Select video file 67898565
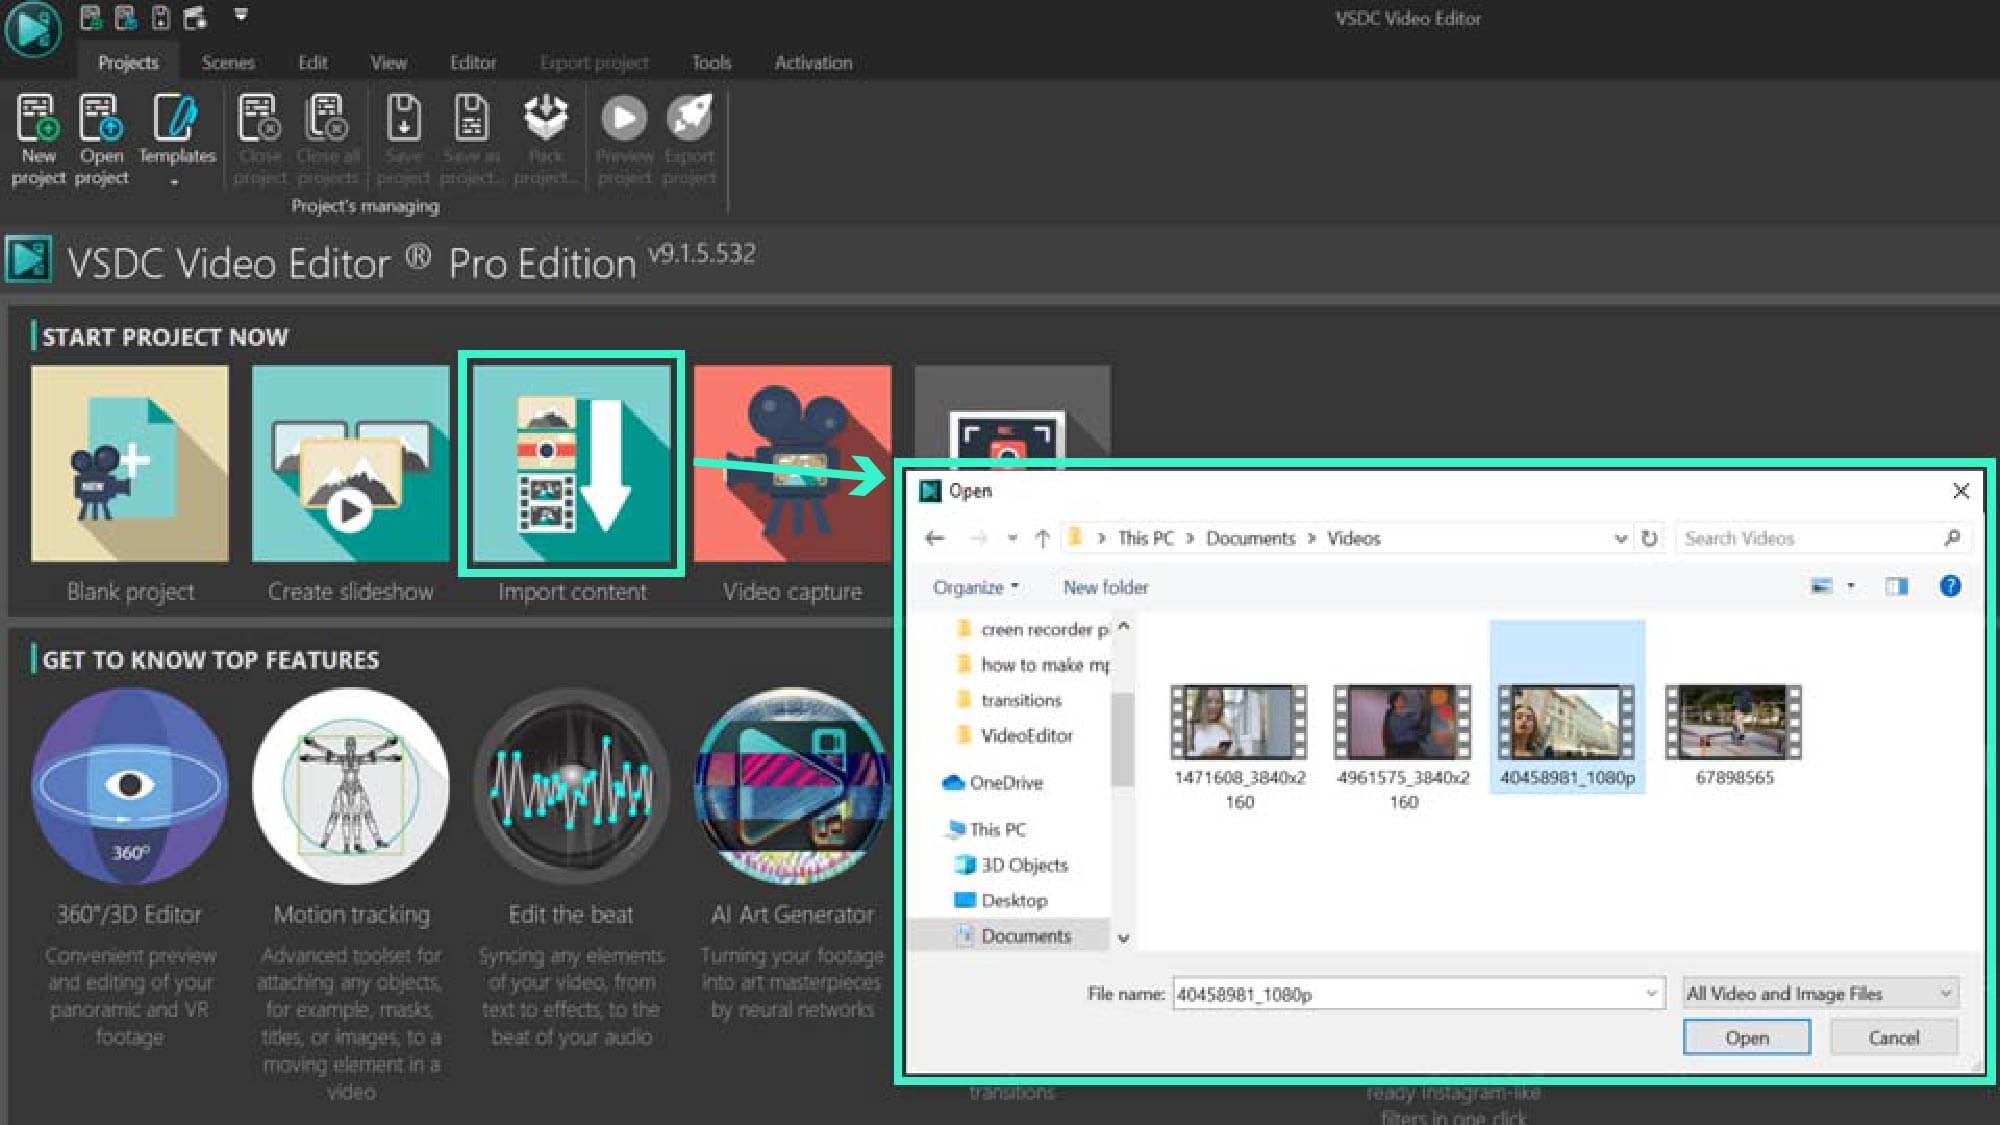The height and width of the screenshot is (1125, 2000). pos(1734,735)
